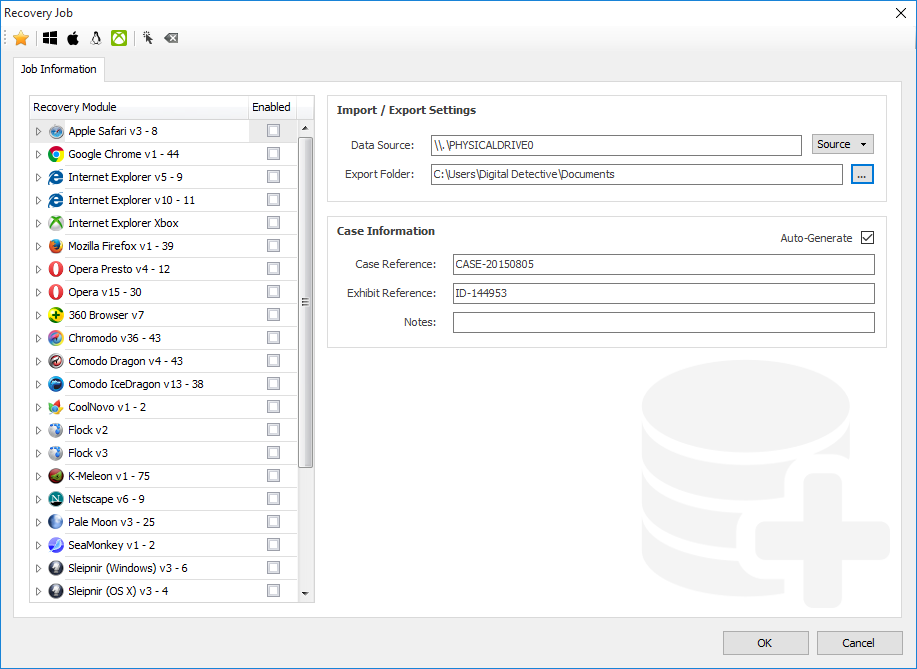The height and width of the screenshot is (669, 917).
Task: Expand the Internet Explorer Xbox node
Action: [x=38, y=223]
